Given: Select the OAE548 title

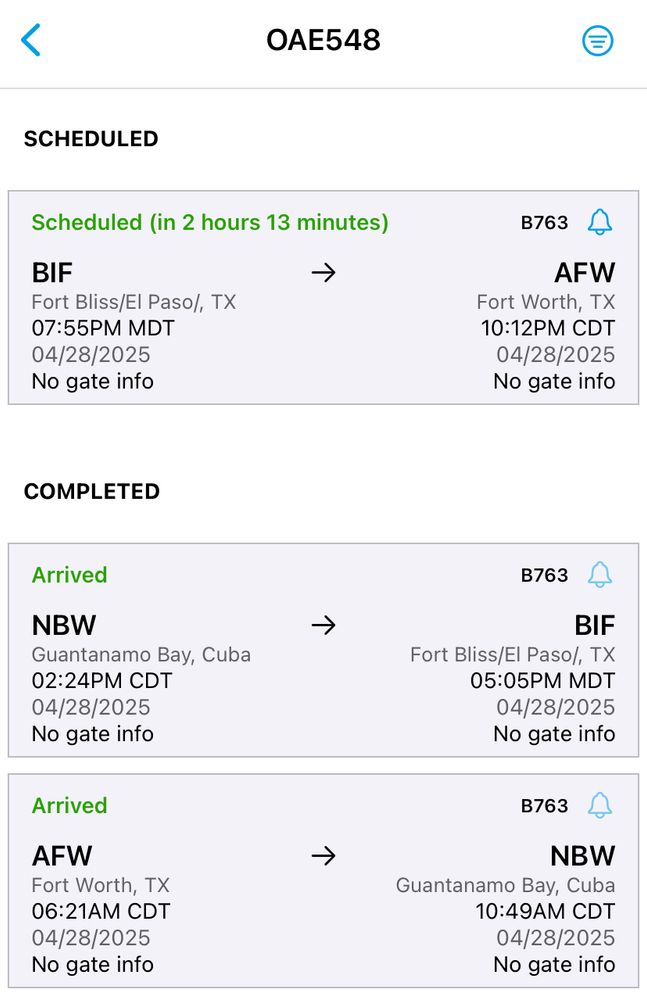Looking at the screenshot, I should point(324,40).
